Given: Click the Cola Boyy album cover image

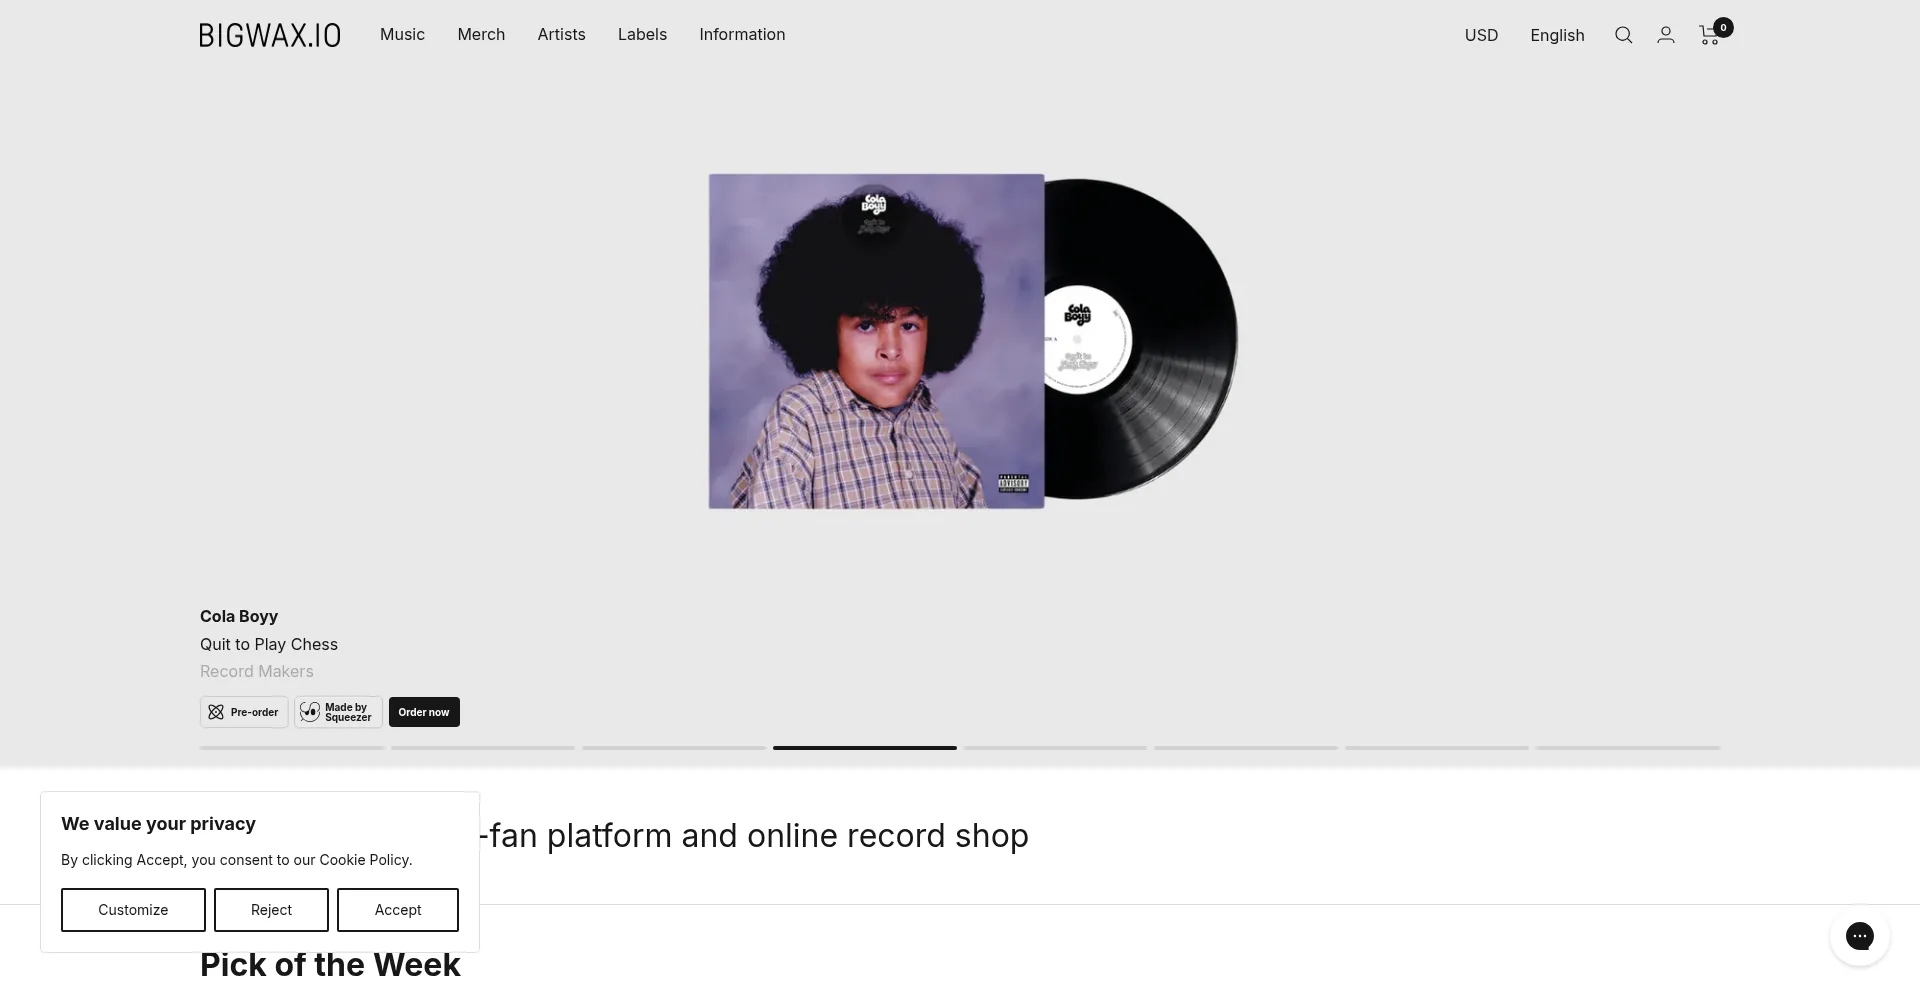Looking at the screenshot, I should [x=876, y=341].
